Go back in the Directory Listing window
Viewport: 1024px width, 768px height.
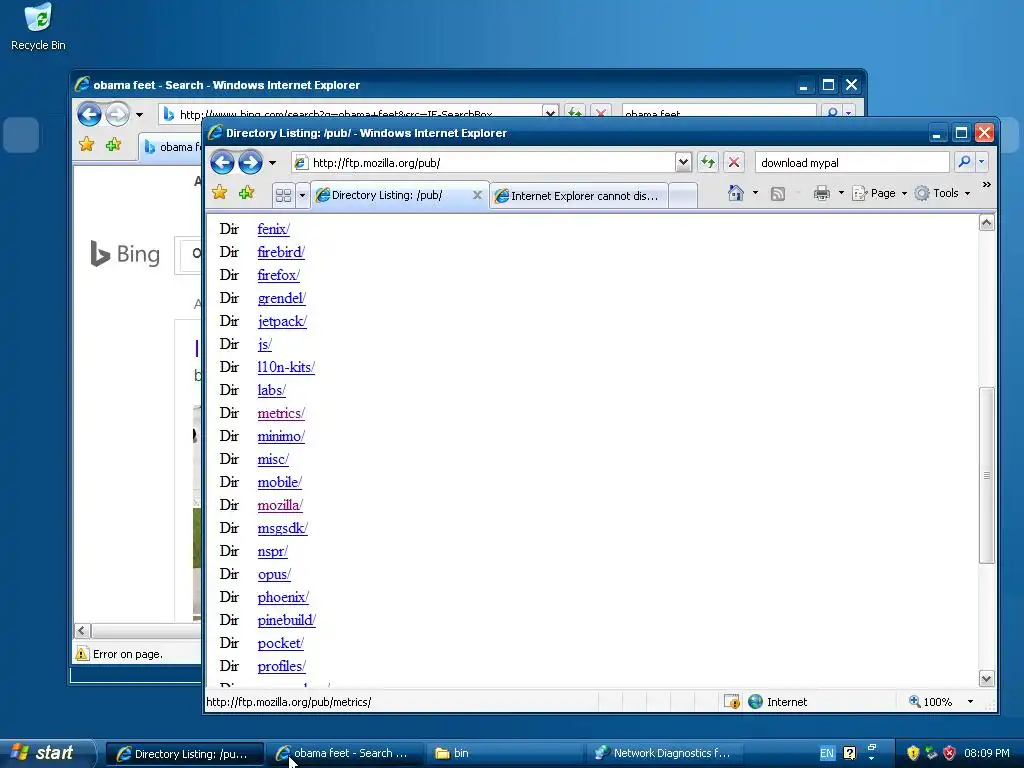tap(222, 163)
